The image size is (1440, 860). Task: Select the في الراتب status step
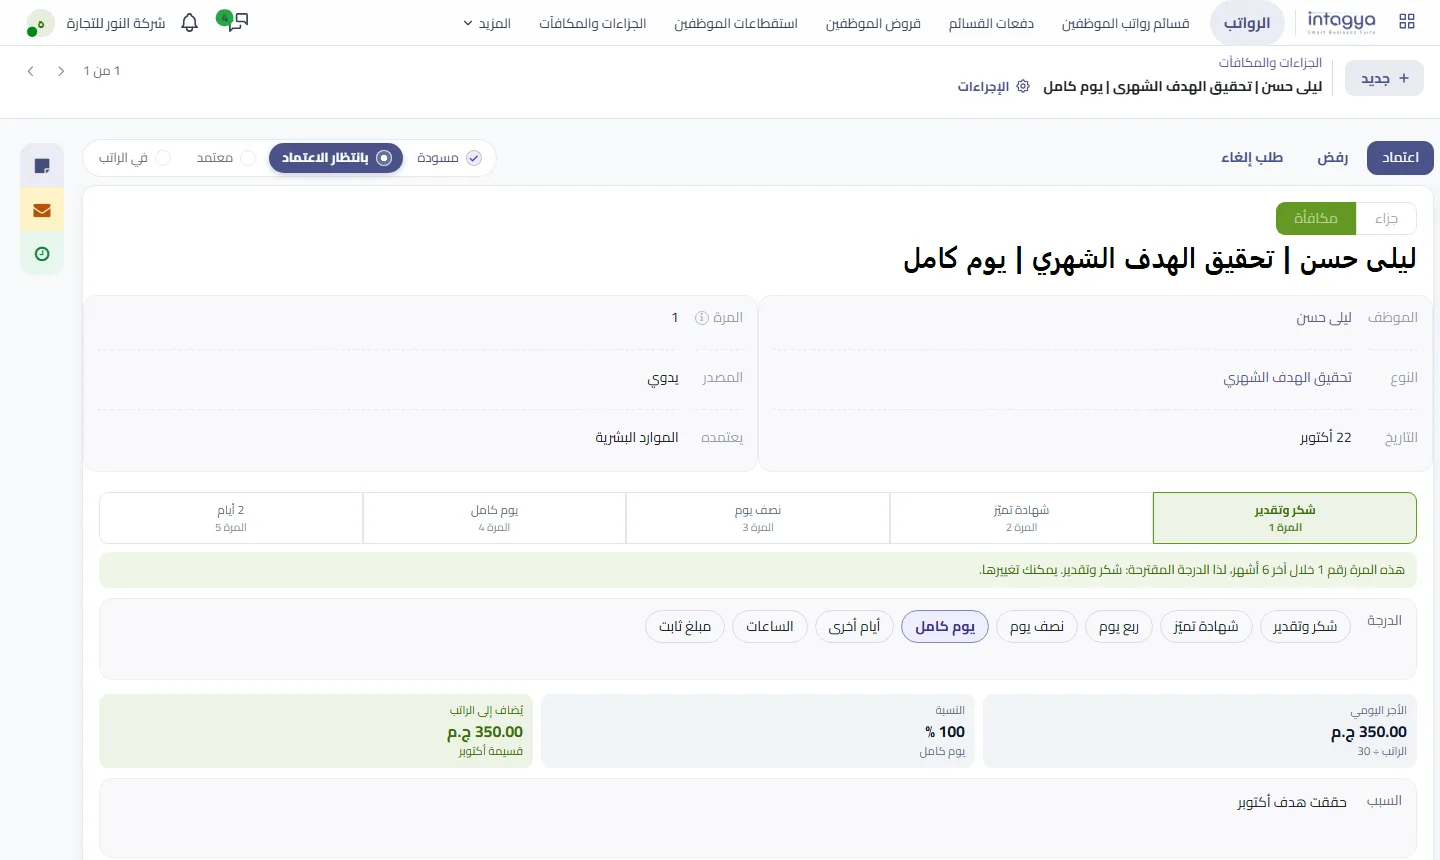134,158
